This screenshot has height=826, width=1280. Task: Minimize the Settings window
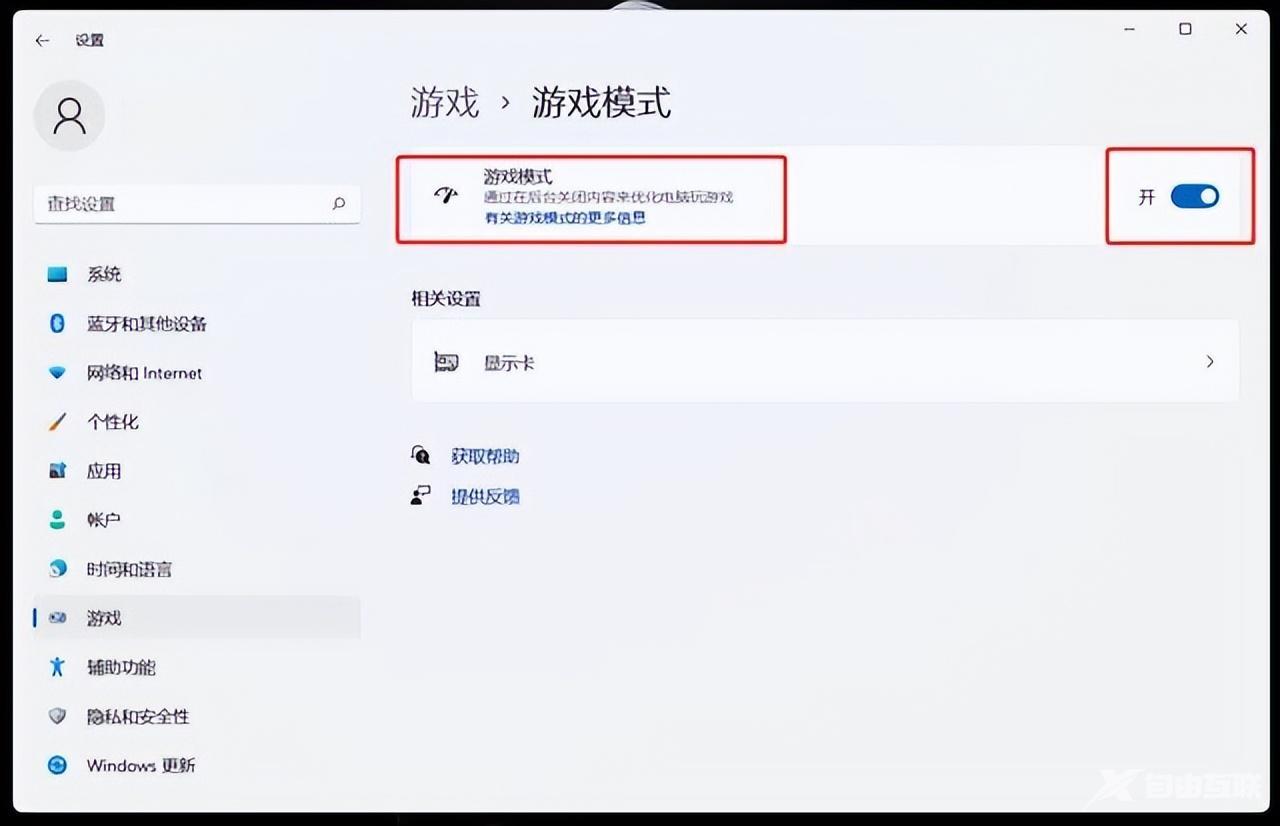[1129, 30]
